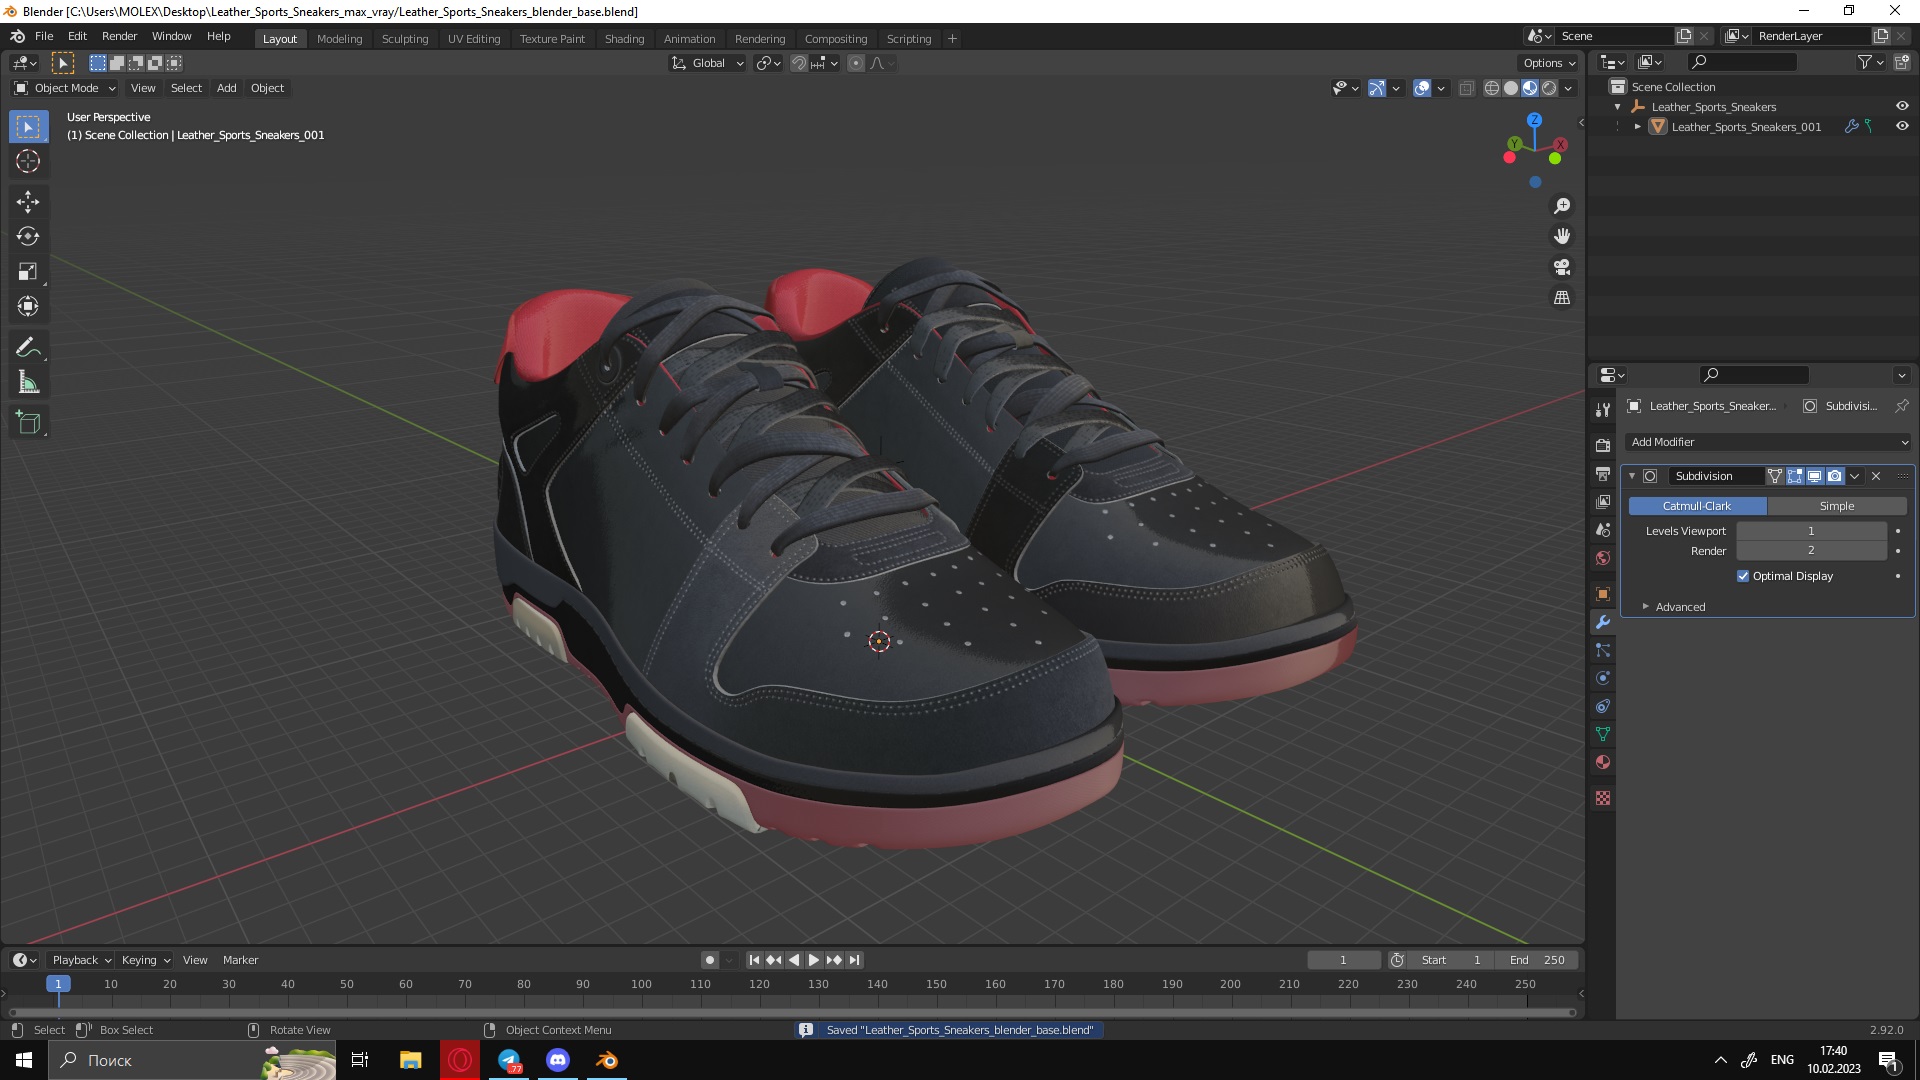This screenshot has width=1920, height=1080.
Task: Switch to Shading workspace tab
Action: click(624, 39)
